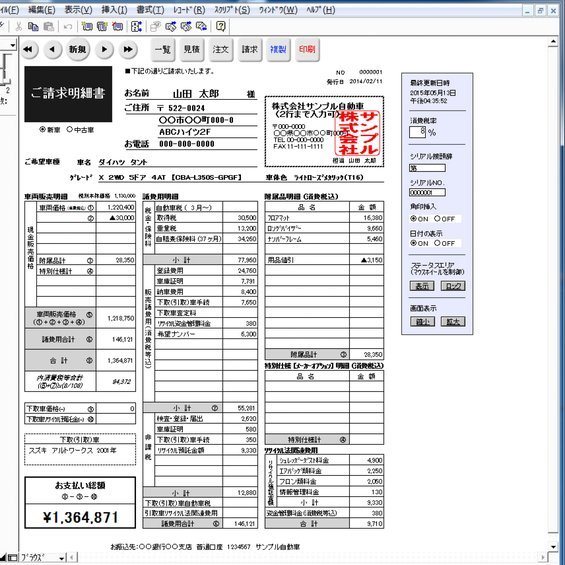Click vertical scrollbar up arrow
The width and height of the screenshot is (565, 565).
[x=553, y=43]
